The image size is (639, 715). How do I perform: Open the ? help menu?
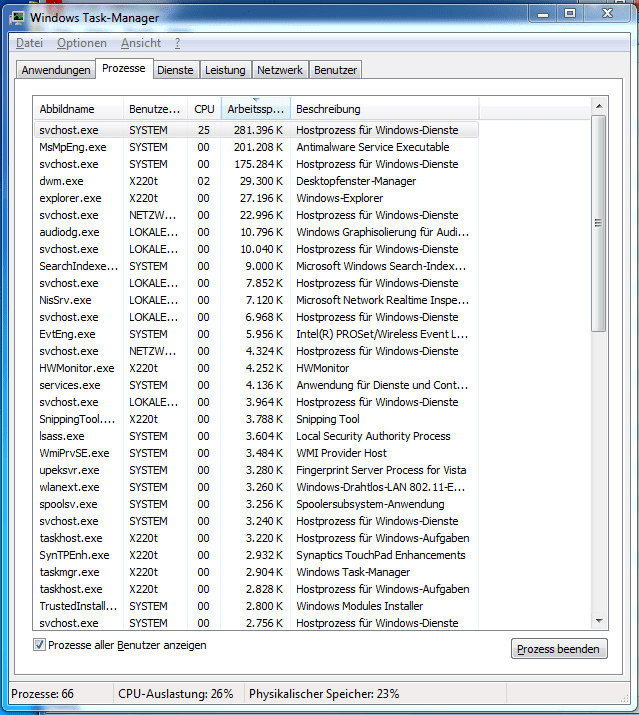(177, 43)
